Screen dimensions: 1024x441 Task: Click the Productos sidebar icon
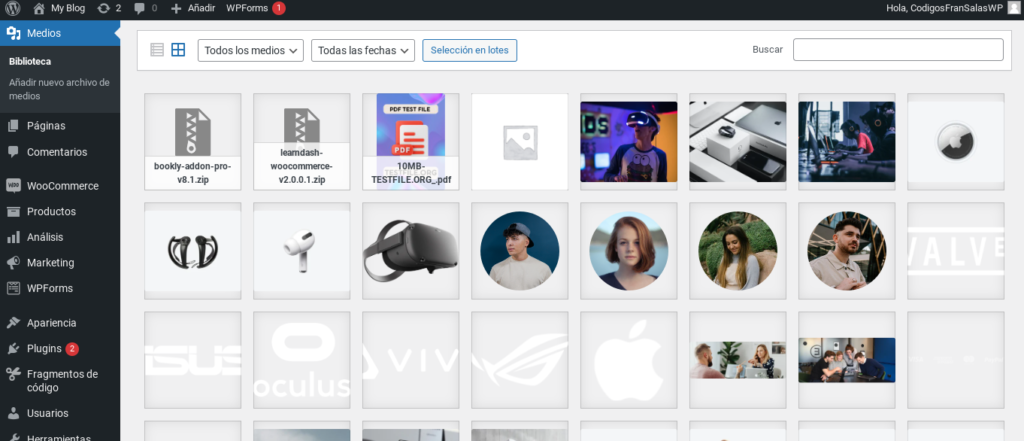(x=13, y=211)
